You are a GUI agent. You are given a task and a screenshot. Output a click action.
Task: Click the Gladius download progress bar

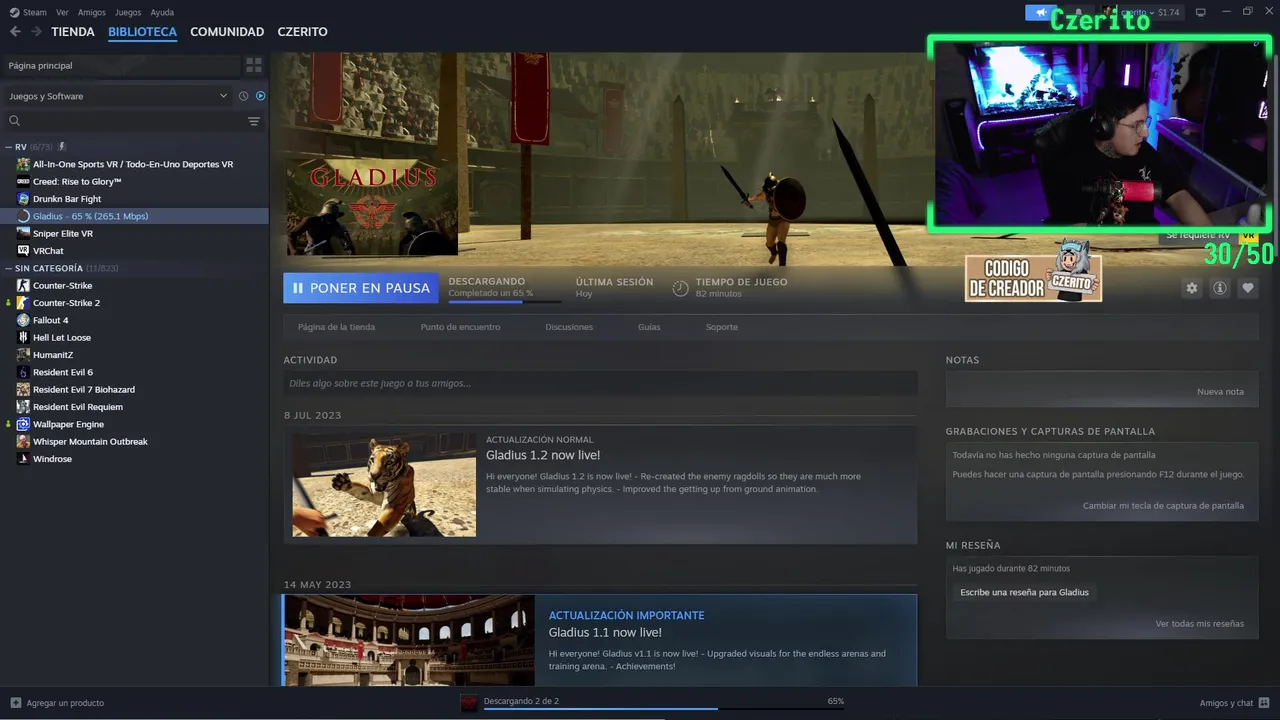click(505, 301)
